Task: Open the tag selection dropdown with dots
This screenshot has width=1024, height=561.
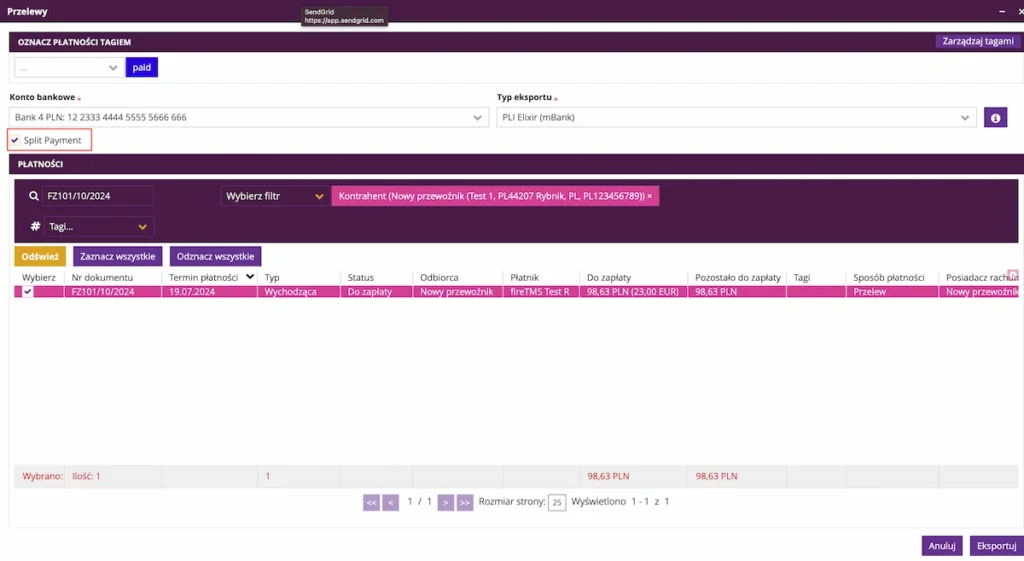Action: 69,67
